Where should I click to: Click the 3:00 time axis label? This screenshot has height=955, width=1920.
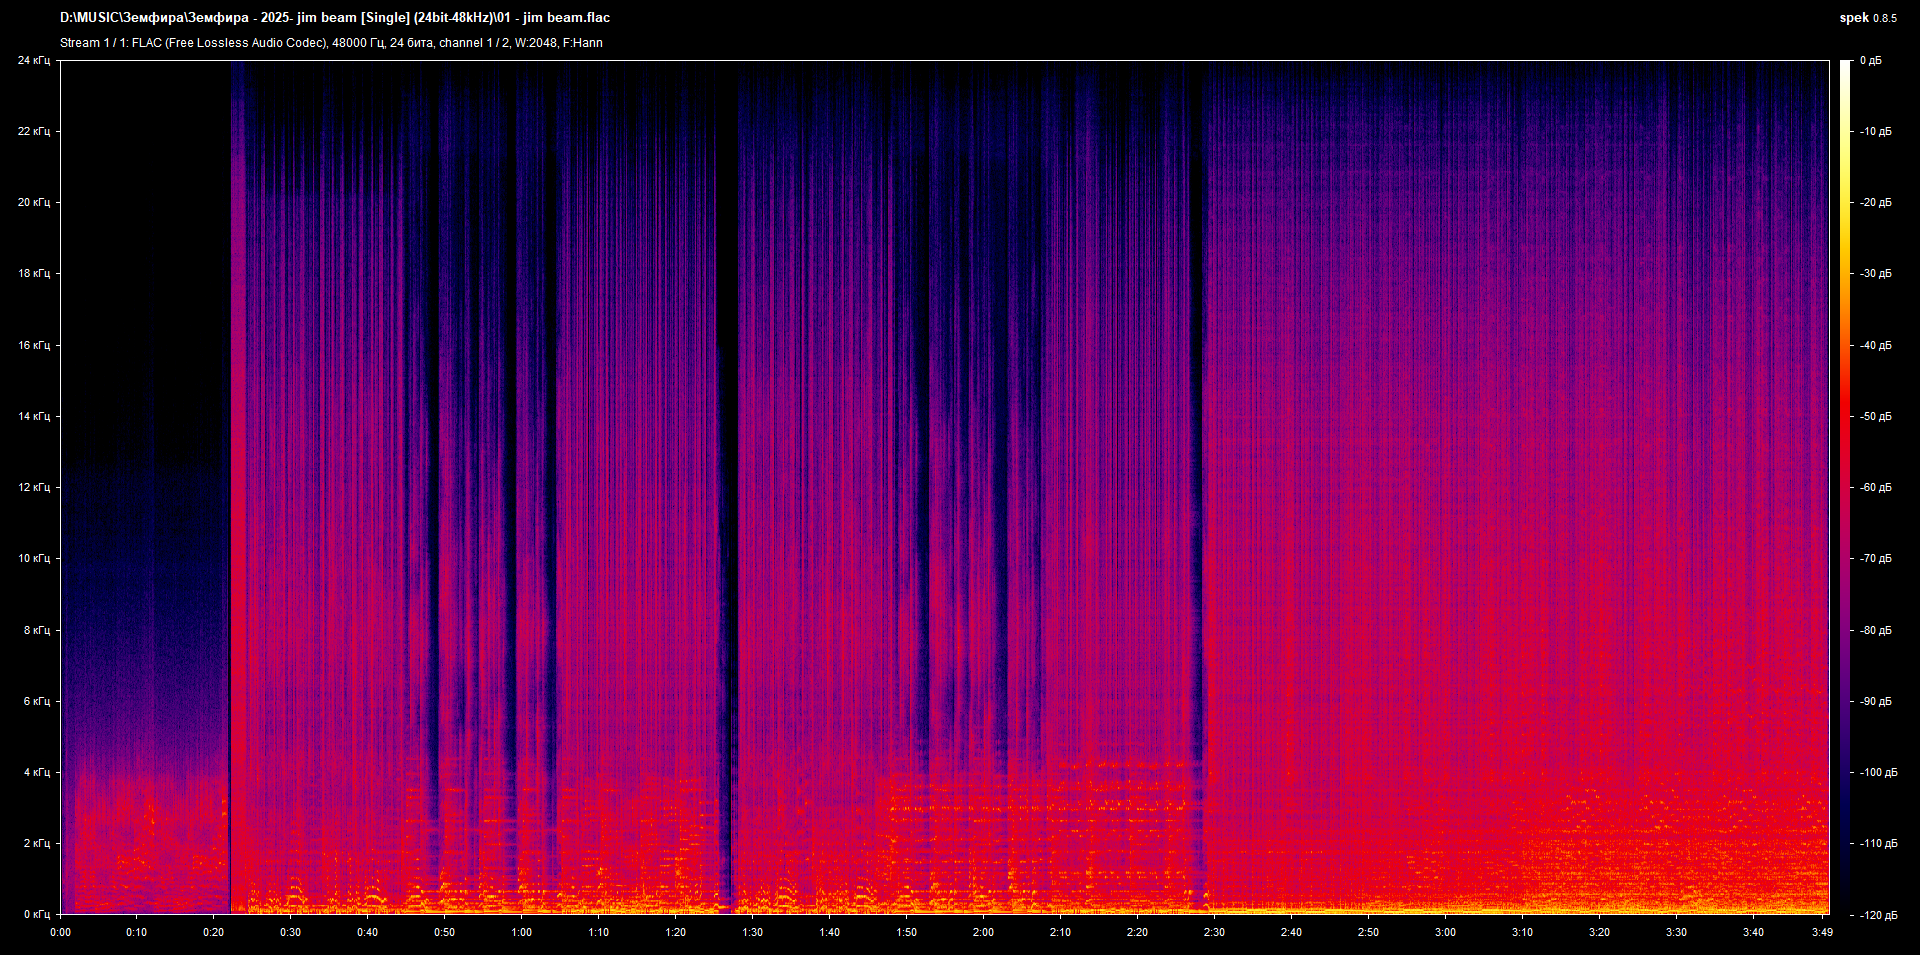coord(1445,932)
